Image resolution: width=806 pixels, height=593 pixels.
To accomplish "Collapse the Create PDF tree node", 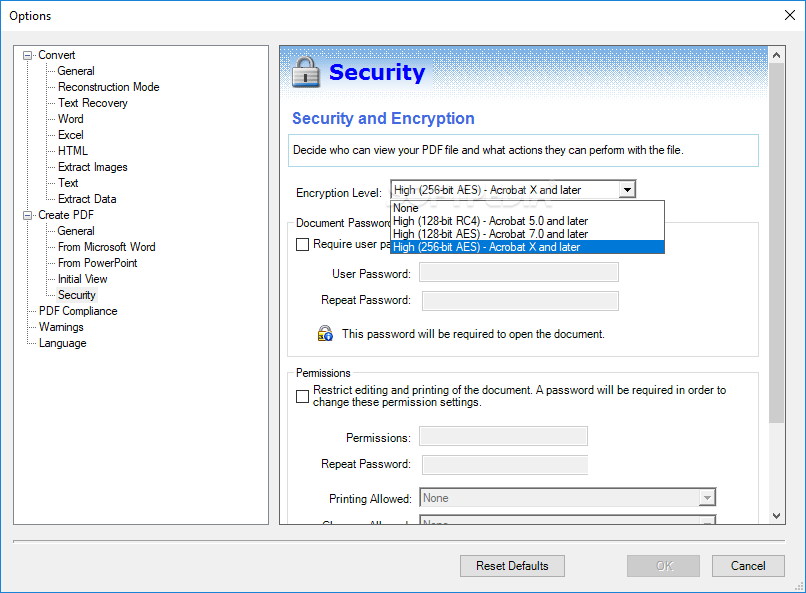I will click(27, 215).
